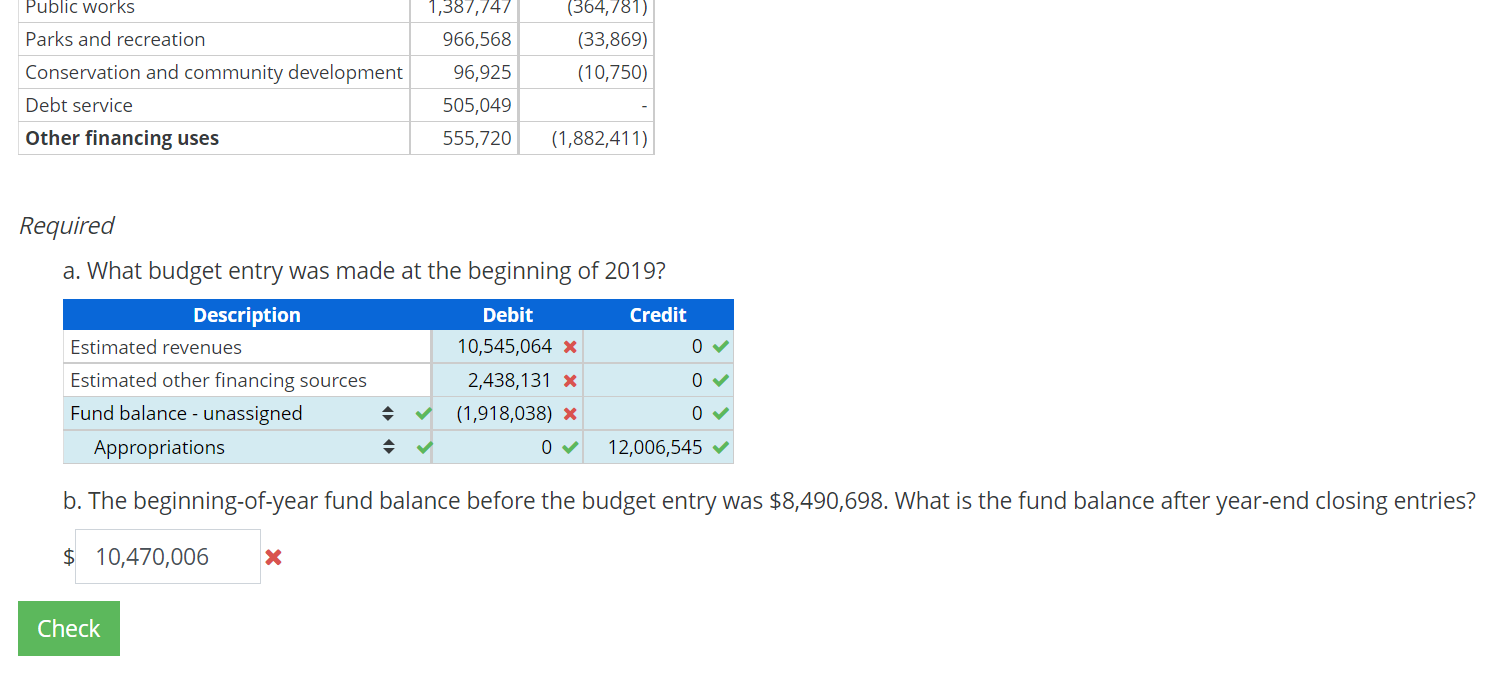This screenshot has width=1511, height=696.
Task: Open the Fund balance - unassigned description selector
Action: [x=388, y=413]
